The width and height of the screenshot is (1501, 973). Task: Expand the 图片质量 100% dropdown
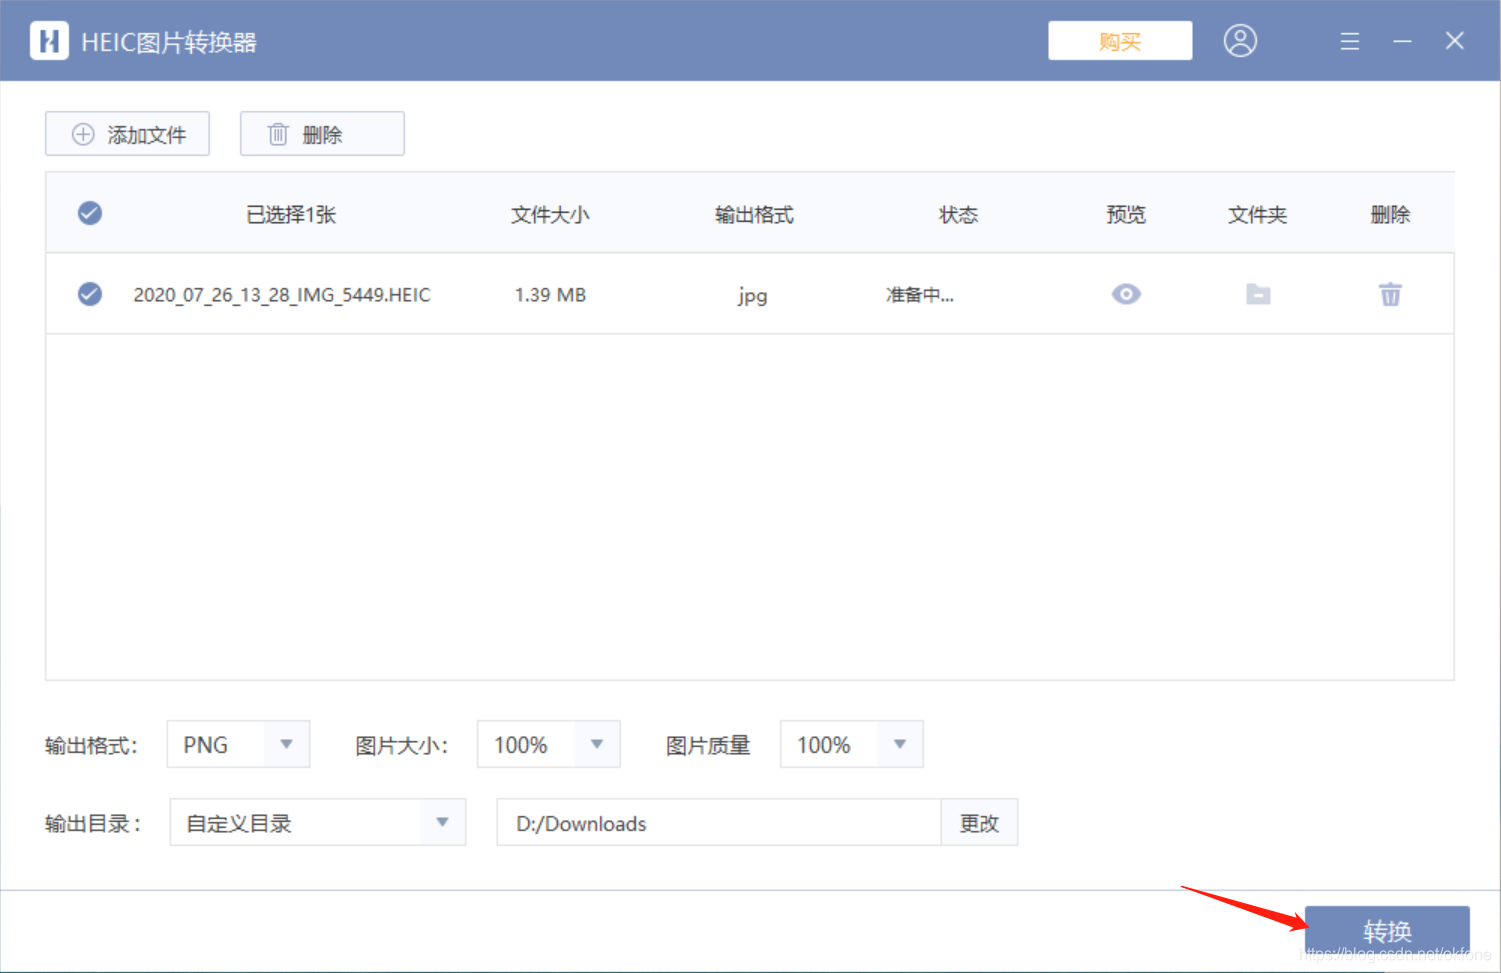point(852,744)
